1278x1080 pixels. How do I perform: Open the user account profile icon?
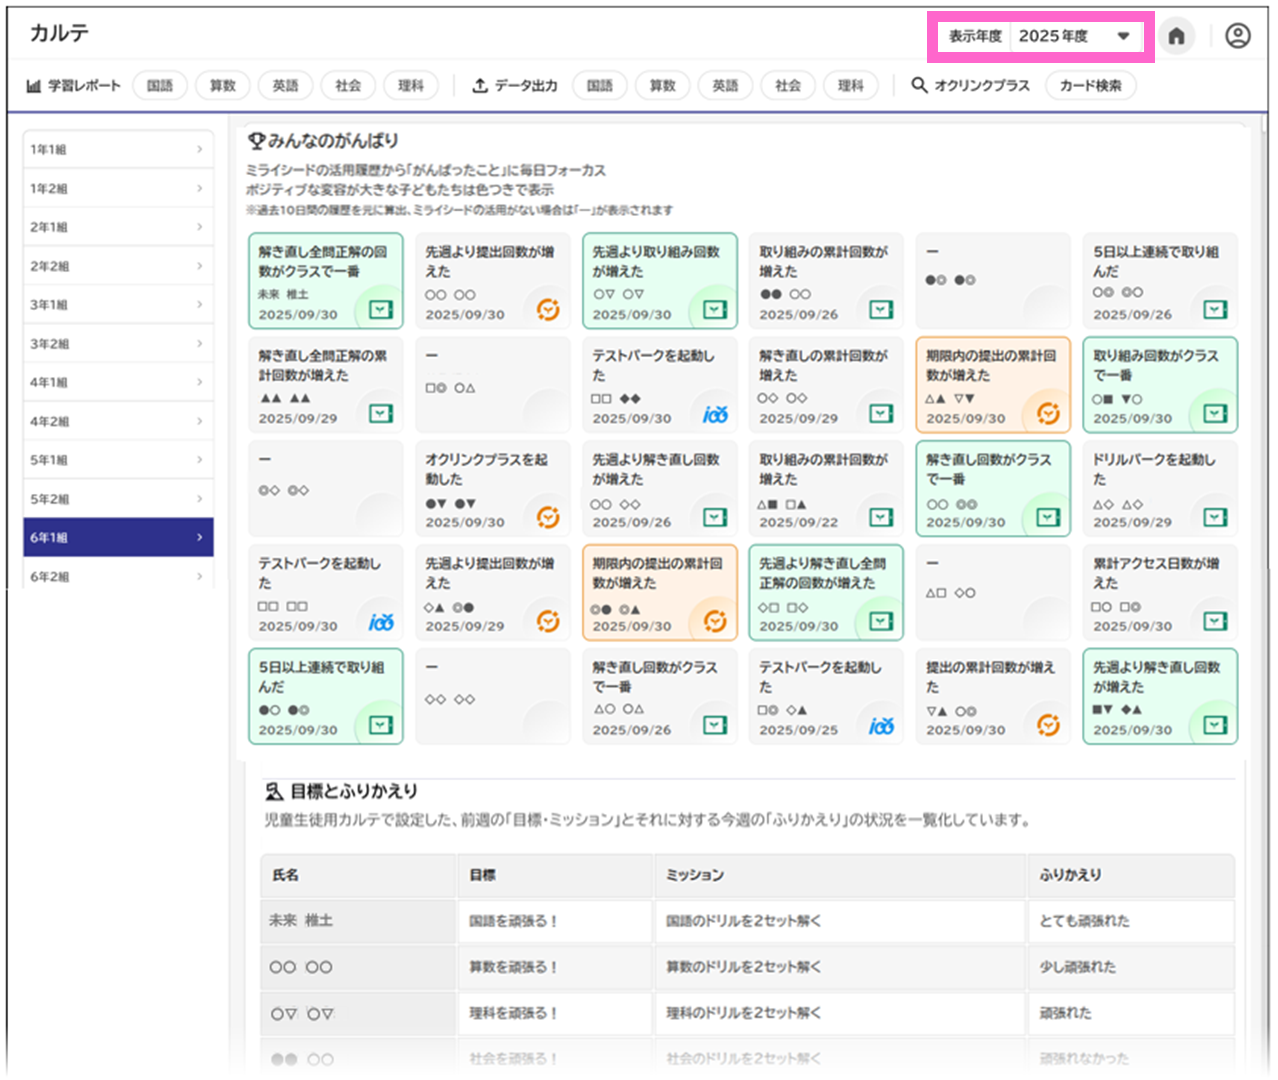coord(1237,37)
